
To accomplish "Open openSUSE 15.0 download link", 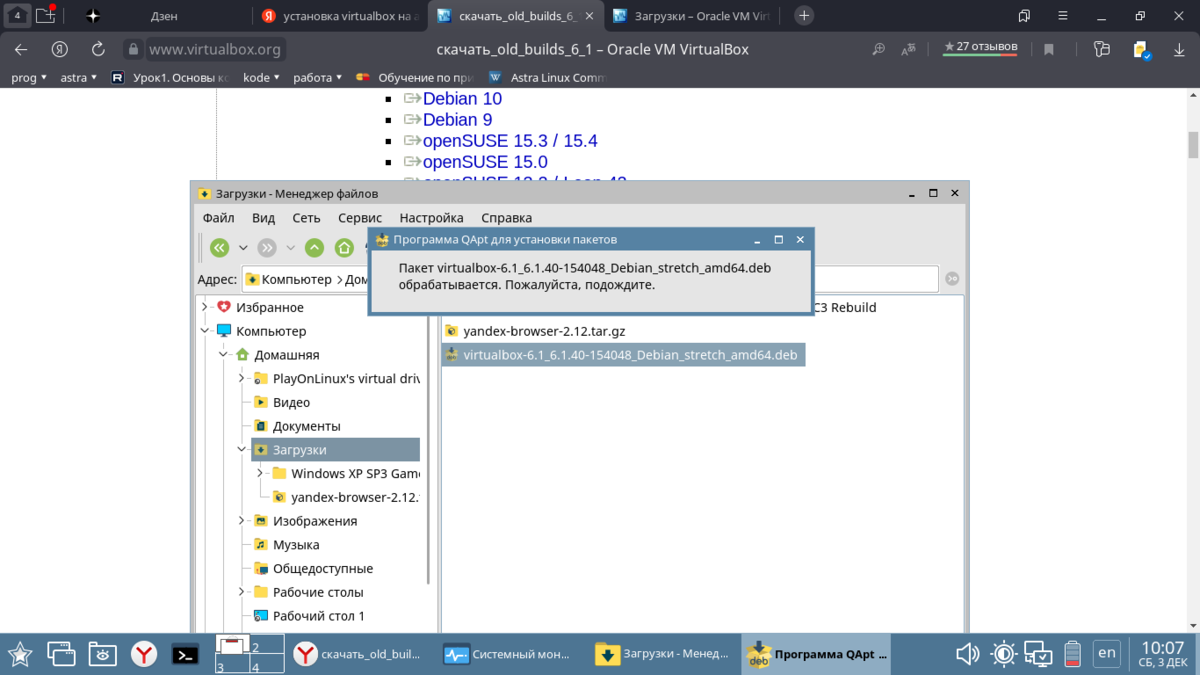I will pos(485,162).
